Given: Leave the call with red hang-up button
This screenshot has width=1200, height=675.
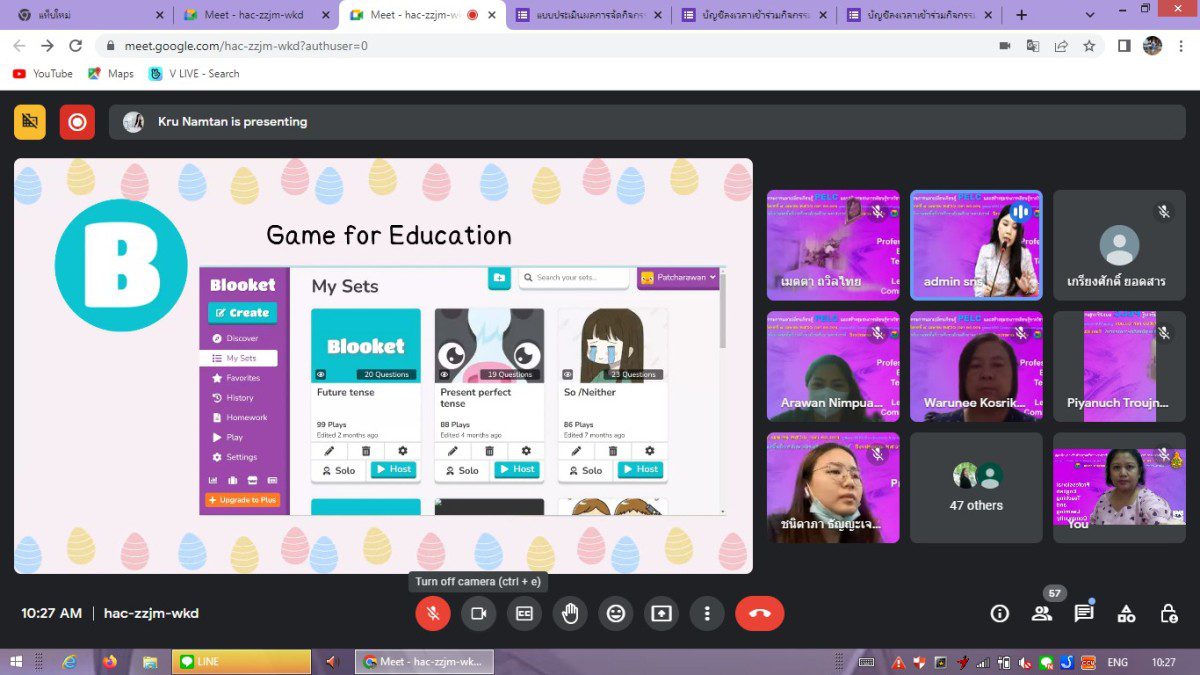Looking at the screenshot, I should pos(760,613).
